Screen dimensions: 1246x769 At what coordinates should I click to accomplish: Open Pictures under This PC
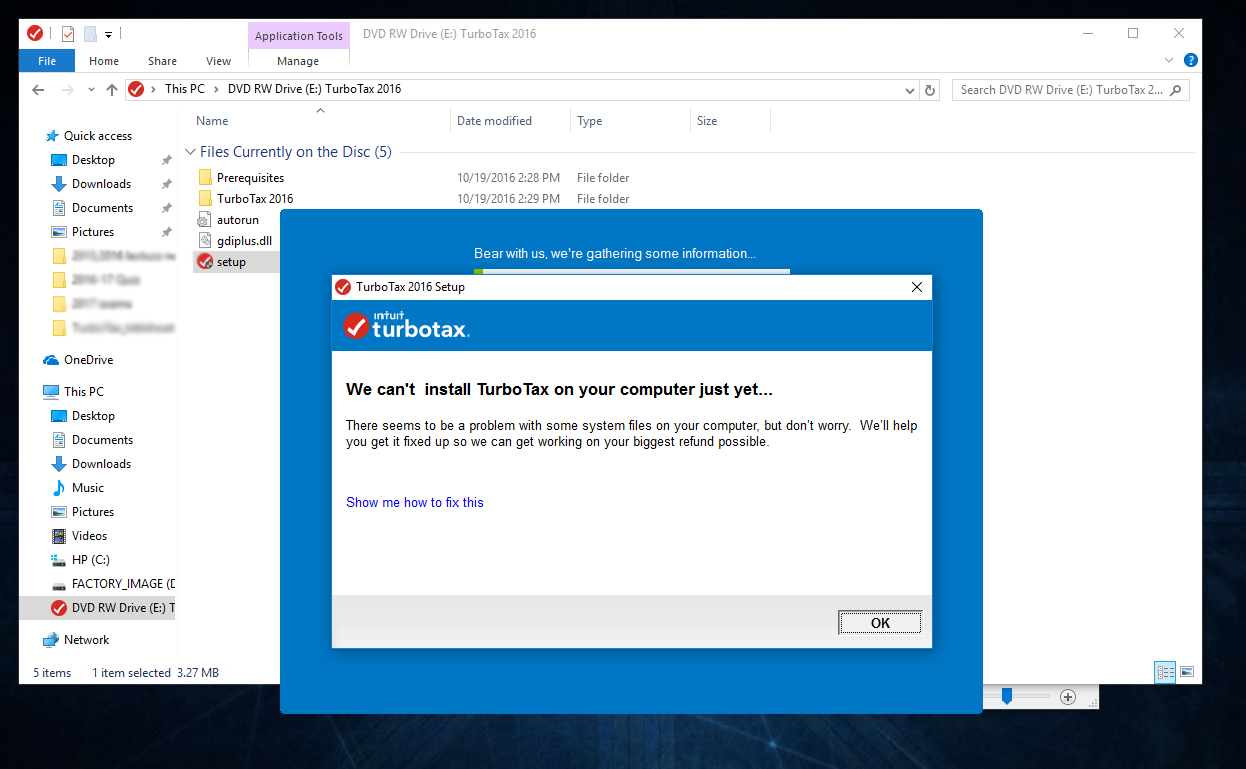(x=92, y=512)
